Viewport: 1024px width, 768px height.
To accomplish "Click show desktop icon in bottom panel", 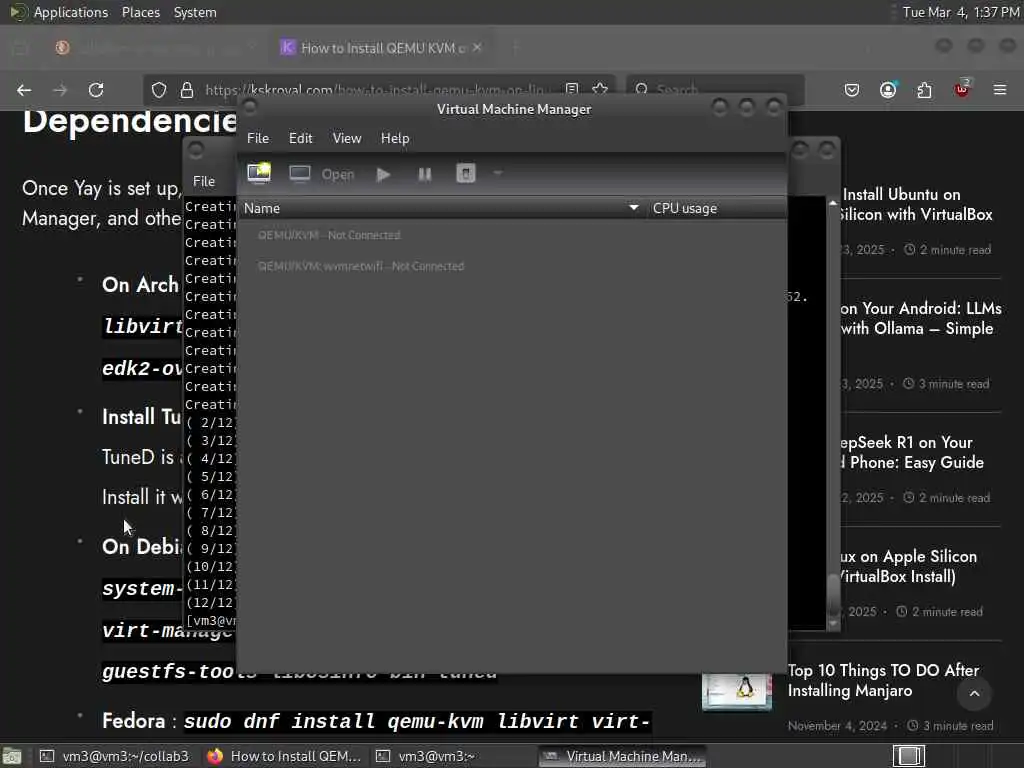I will click(x=12, y=757).
